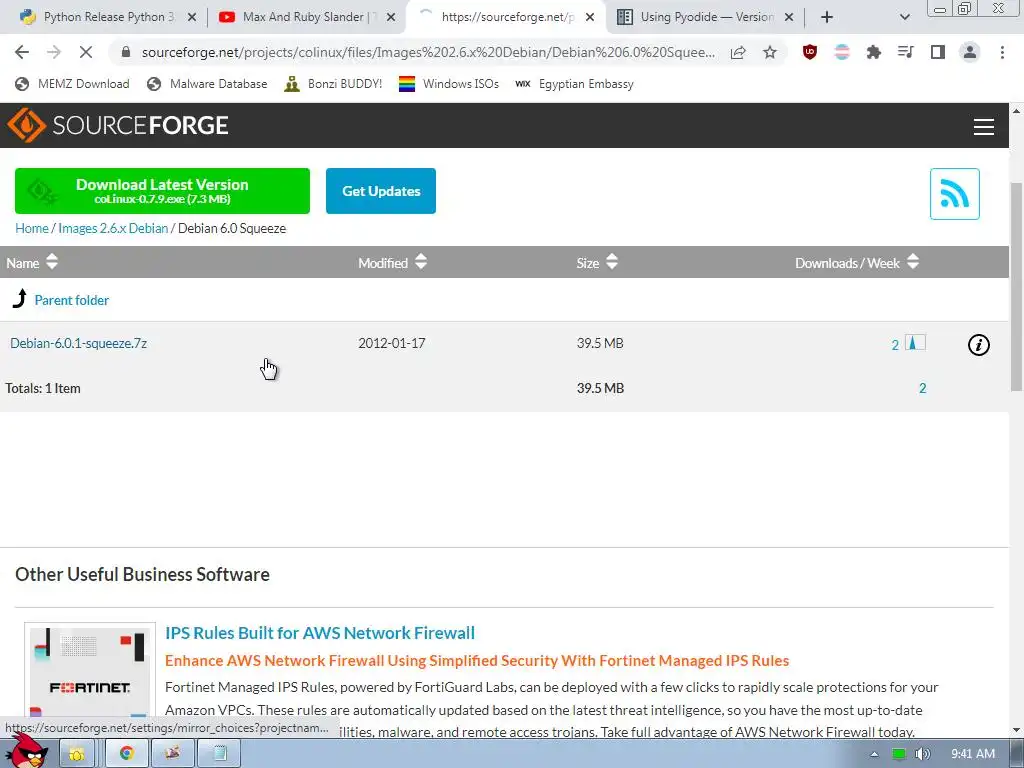
Task: Go to Home breadcrumb link
Action: pos(31,228)
